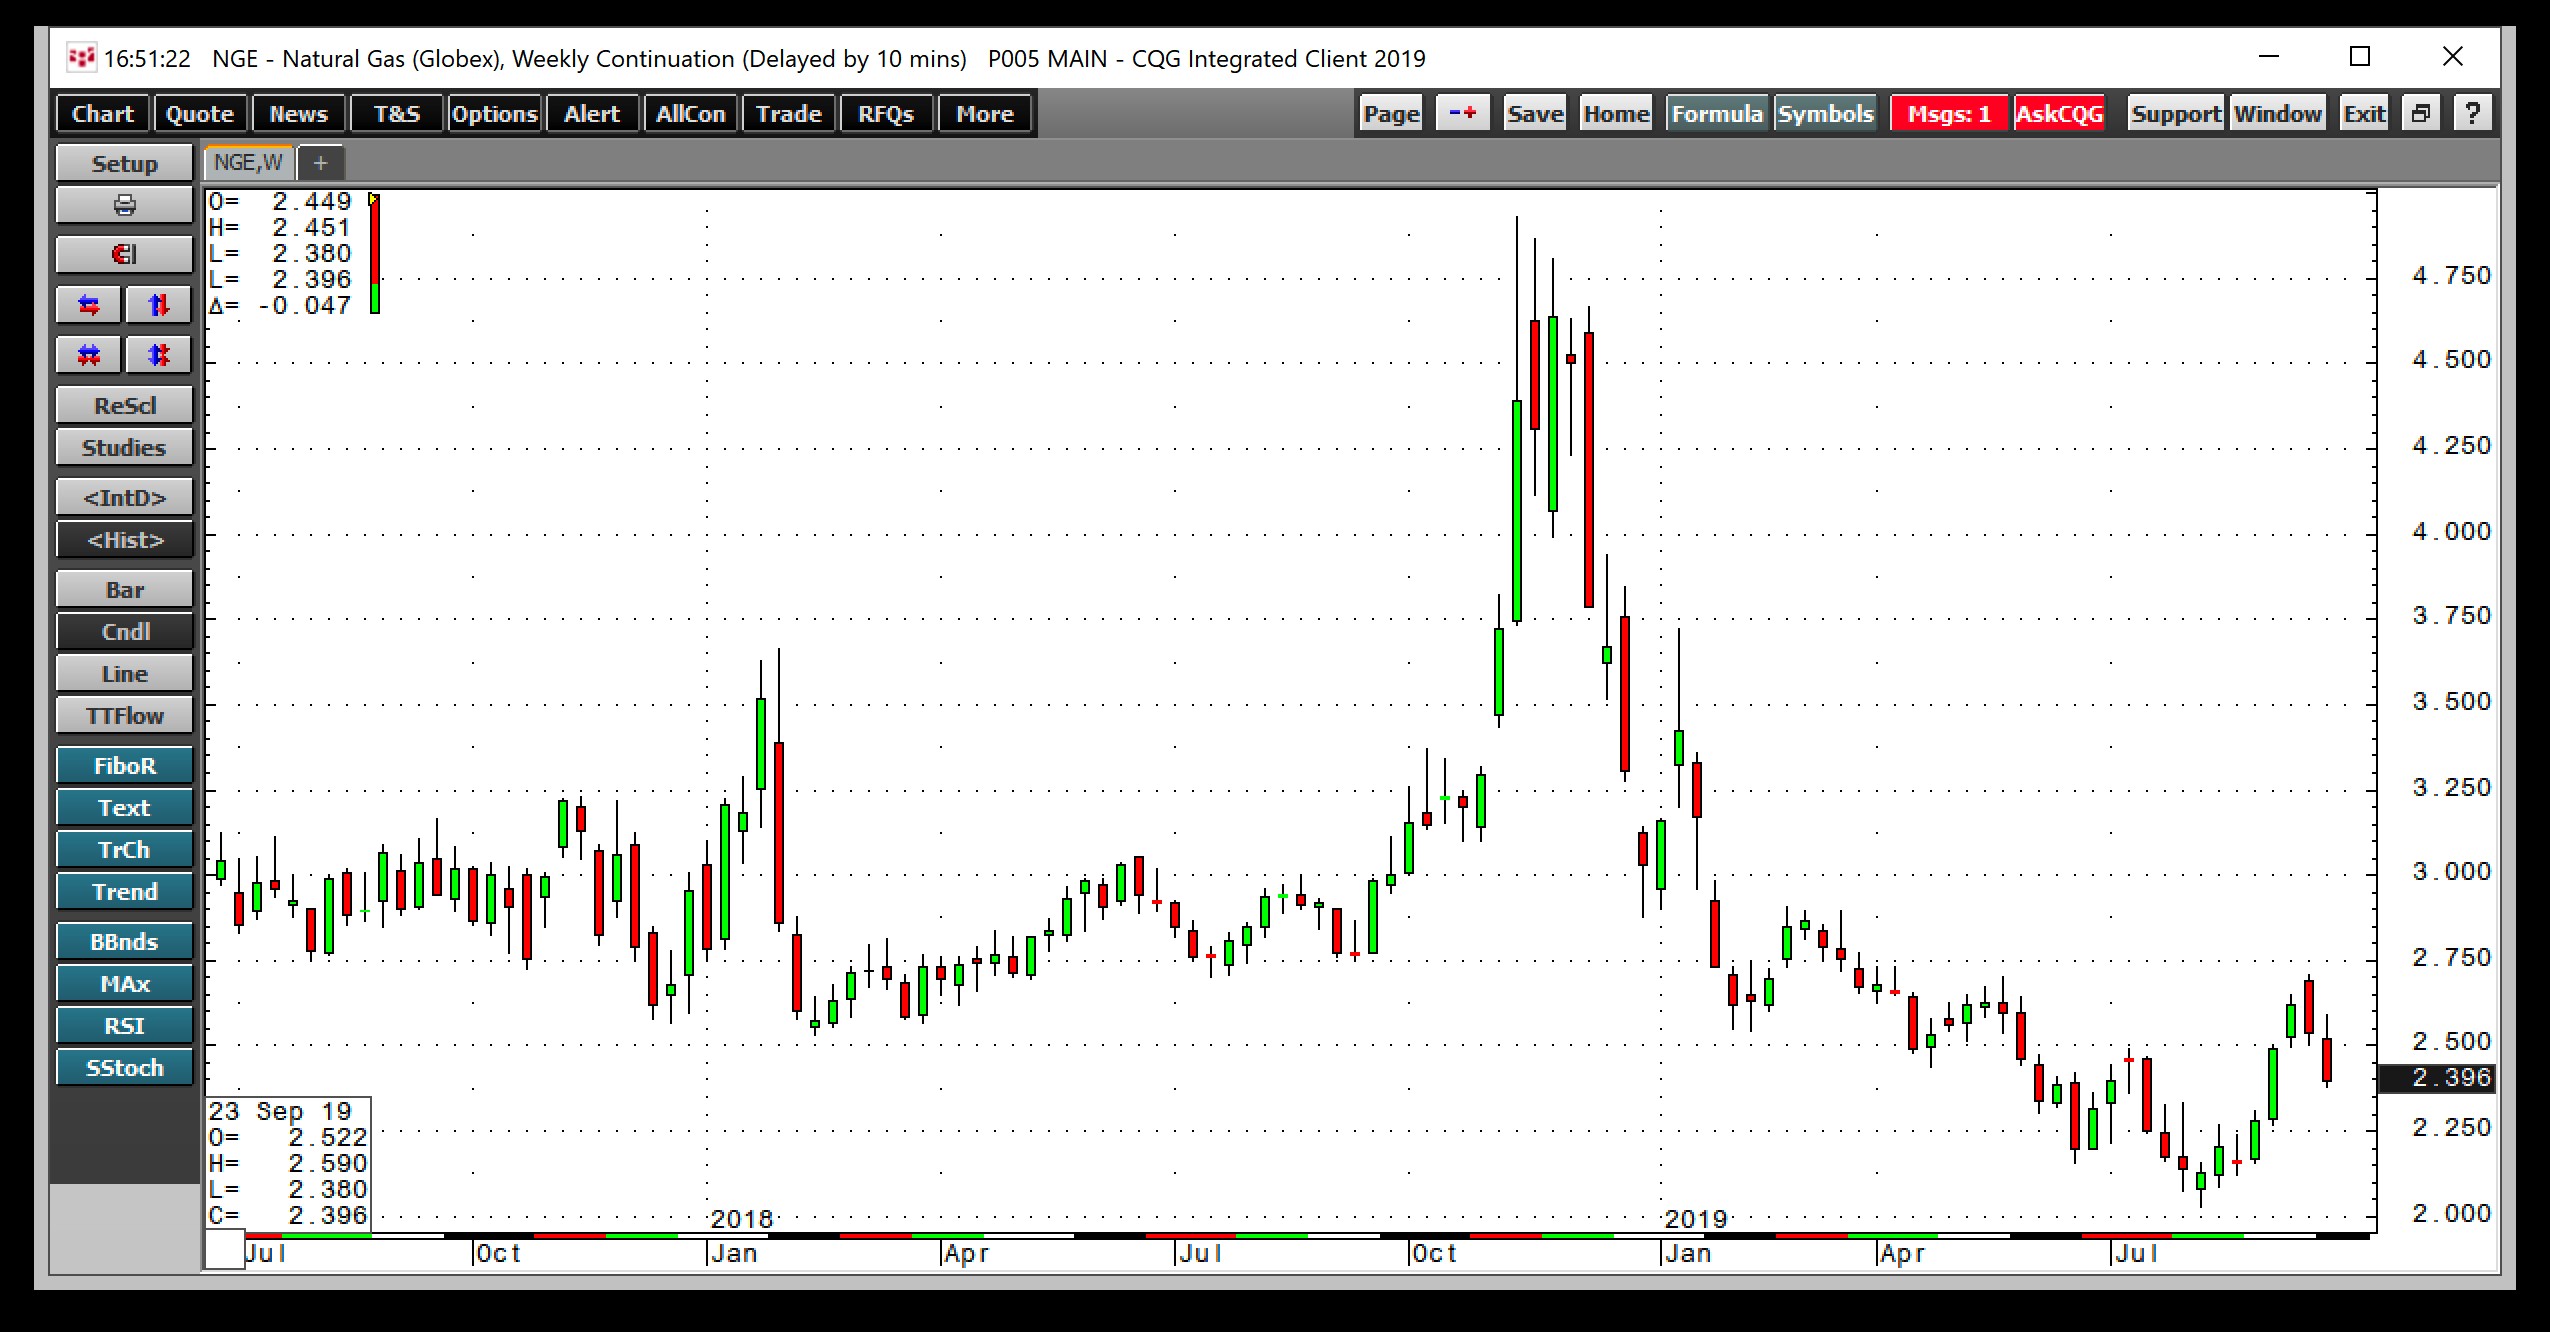This screenshot has width=2550, height=1332.
Task: Select the Trend line tool
Action: pos(124,891)
